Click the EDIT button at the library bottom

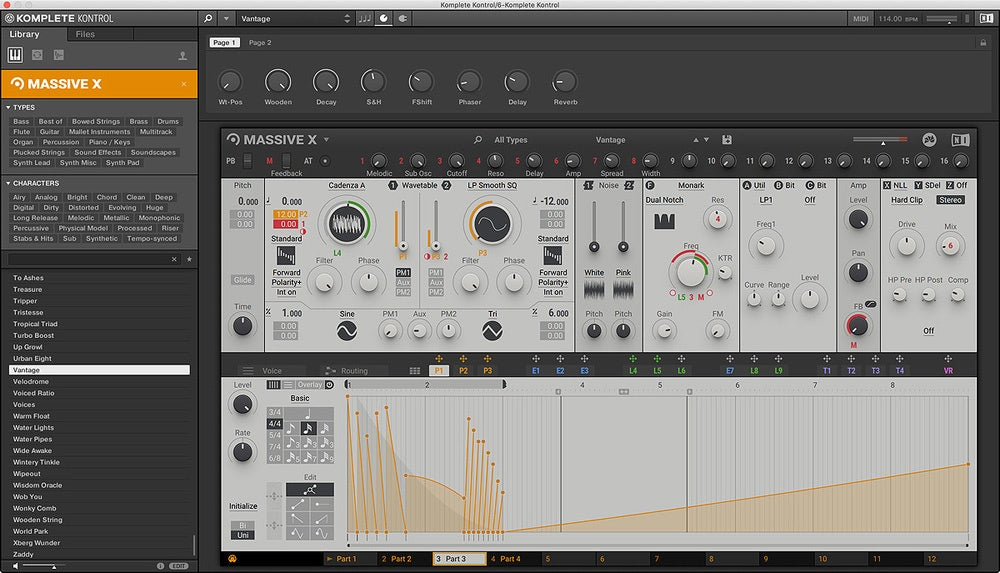tap(179, 566)
